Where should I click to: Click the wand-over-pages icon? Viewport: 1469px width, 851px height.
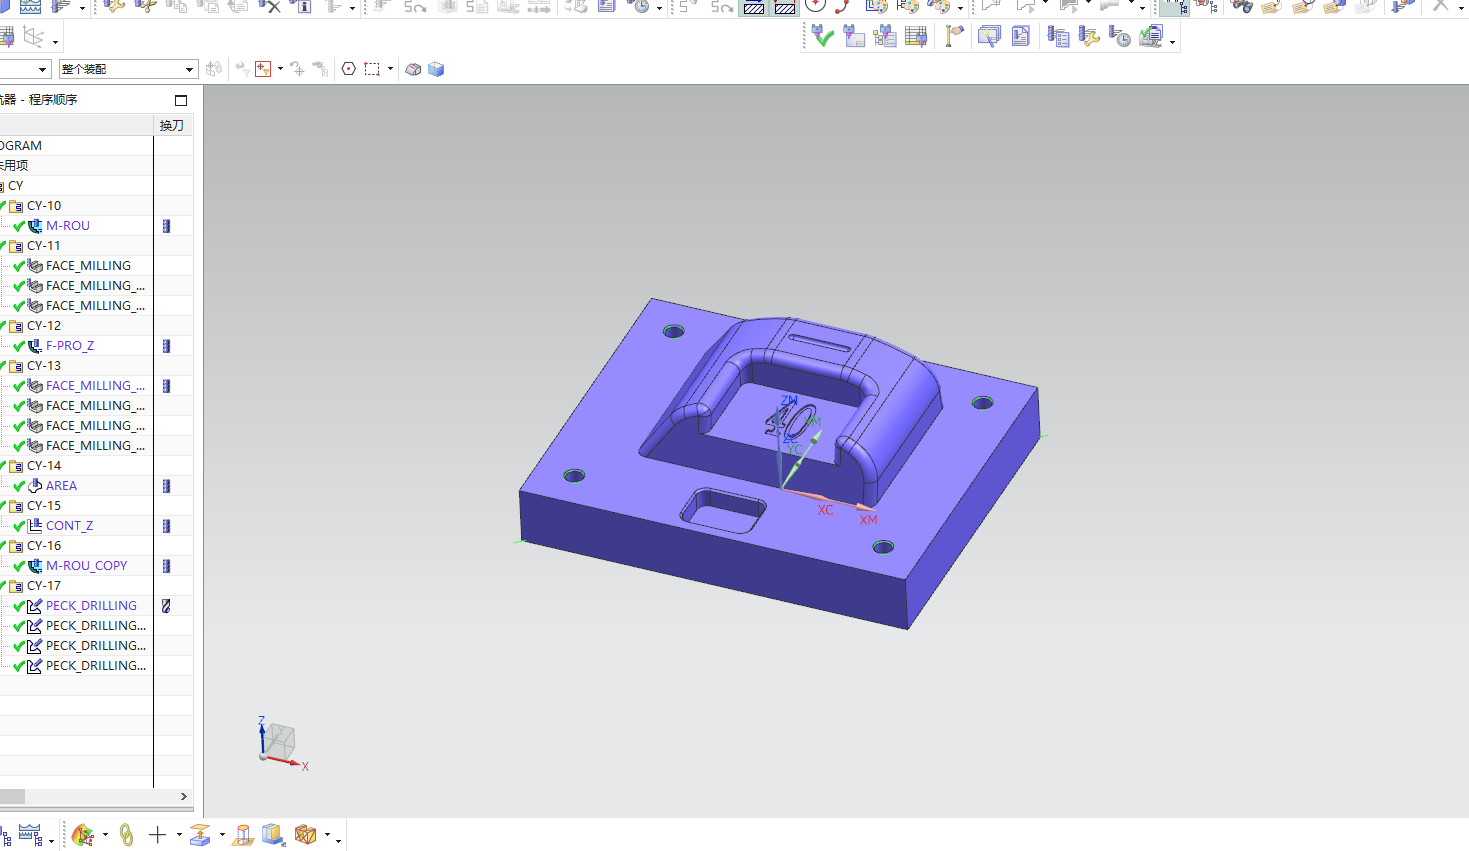coord(989,37)
